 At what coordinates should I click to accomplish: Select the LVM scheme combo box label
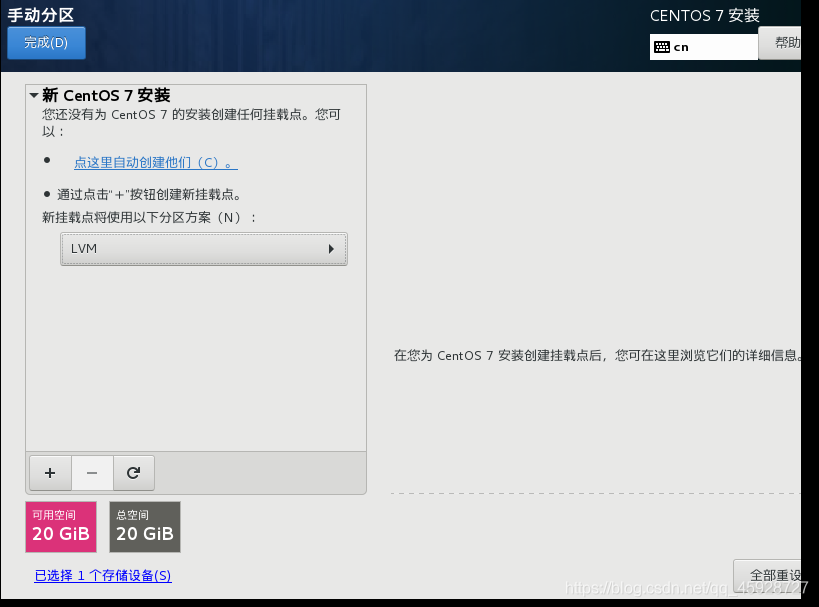point(85,249)
